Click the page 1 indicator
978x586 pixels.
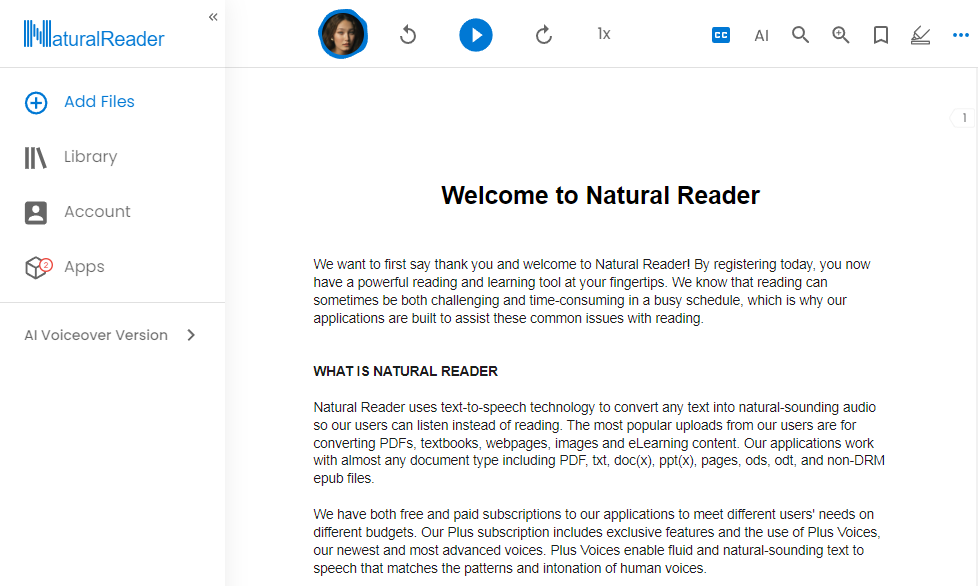coord(964,118)
